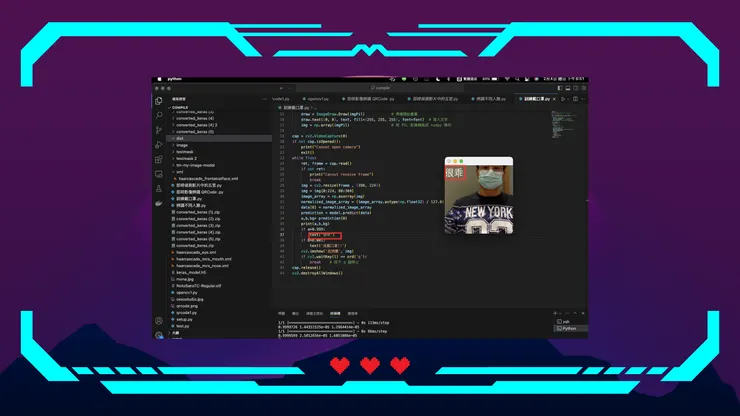The image size is (740, 416).
Task: Open the Extensions view
Action: [159, 159]
